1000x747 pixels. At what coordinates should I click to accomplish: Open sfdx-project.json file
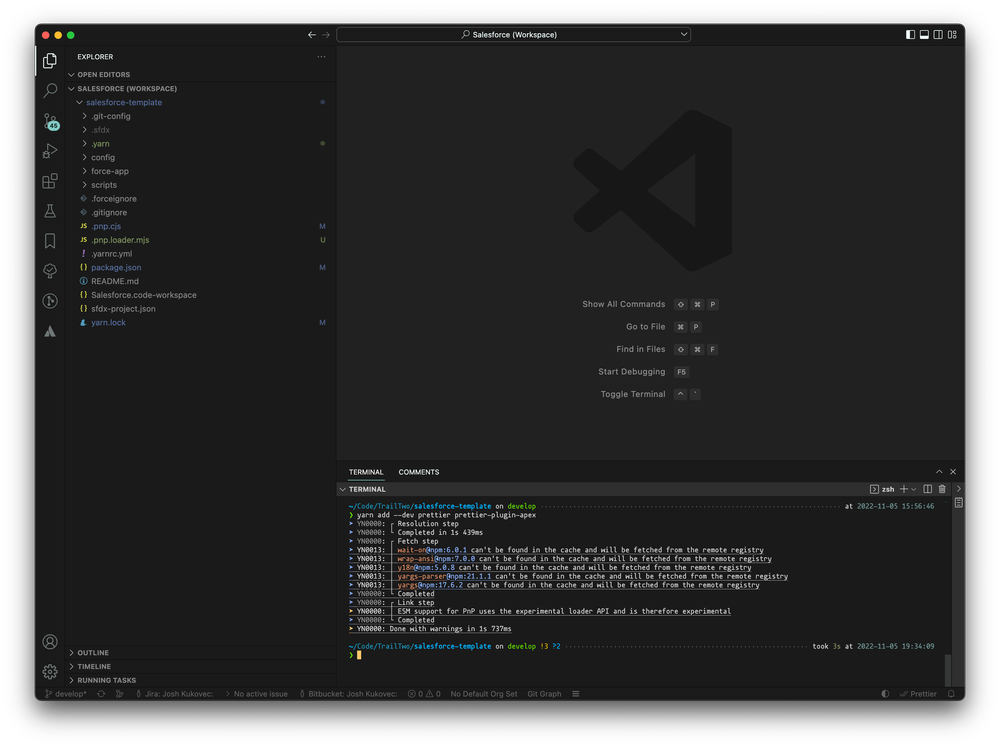tap(201, 309)
